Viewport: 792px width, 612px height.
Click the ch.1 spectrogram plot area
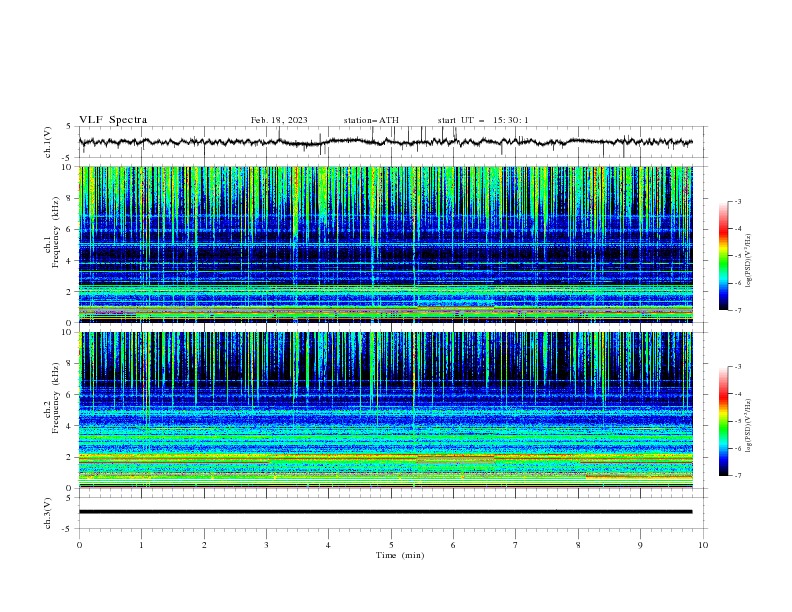[386, 244]
